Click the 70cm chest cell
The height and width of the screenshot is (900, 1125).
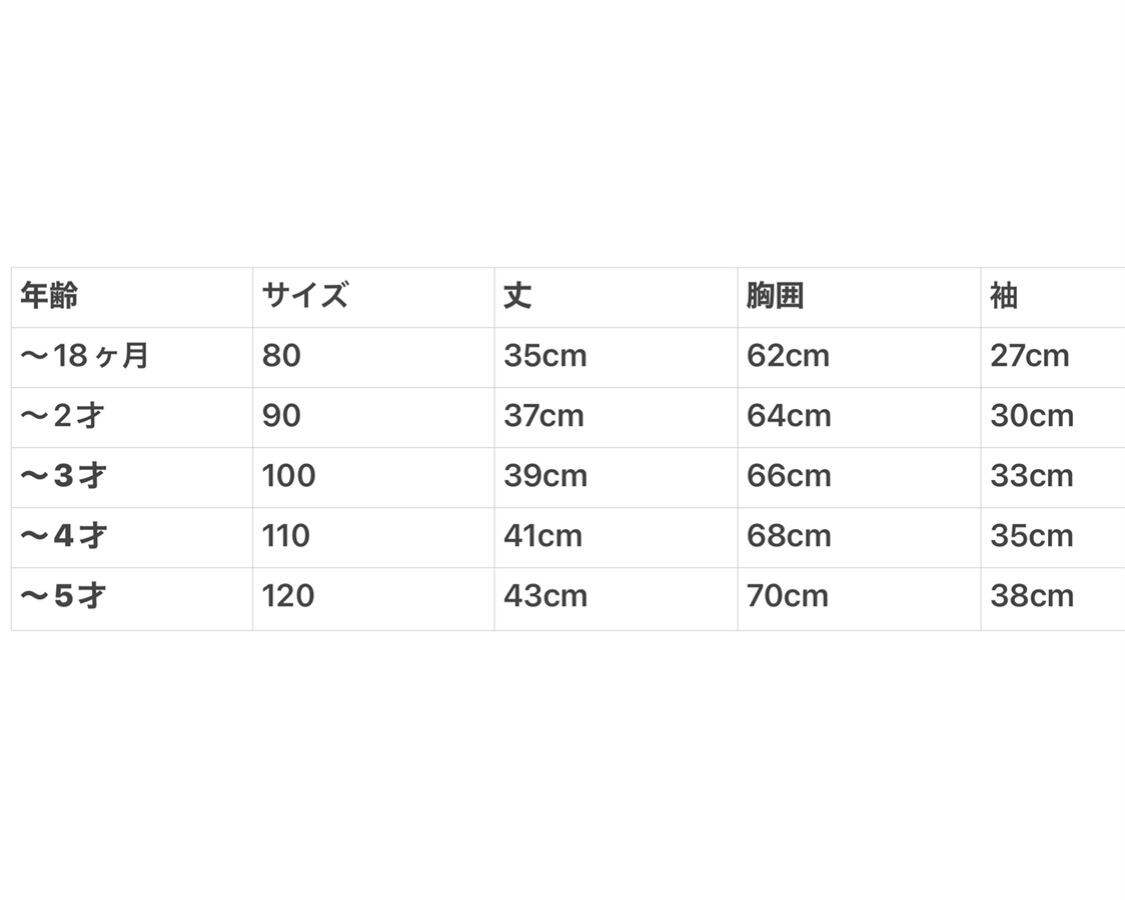[788, 597]
